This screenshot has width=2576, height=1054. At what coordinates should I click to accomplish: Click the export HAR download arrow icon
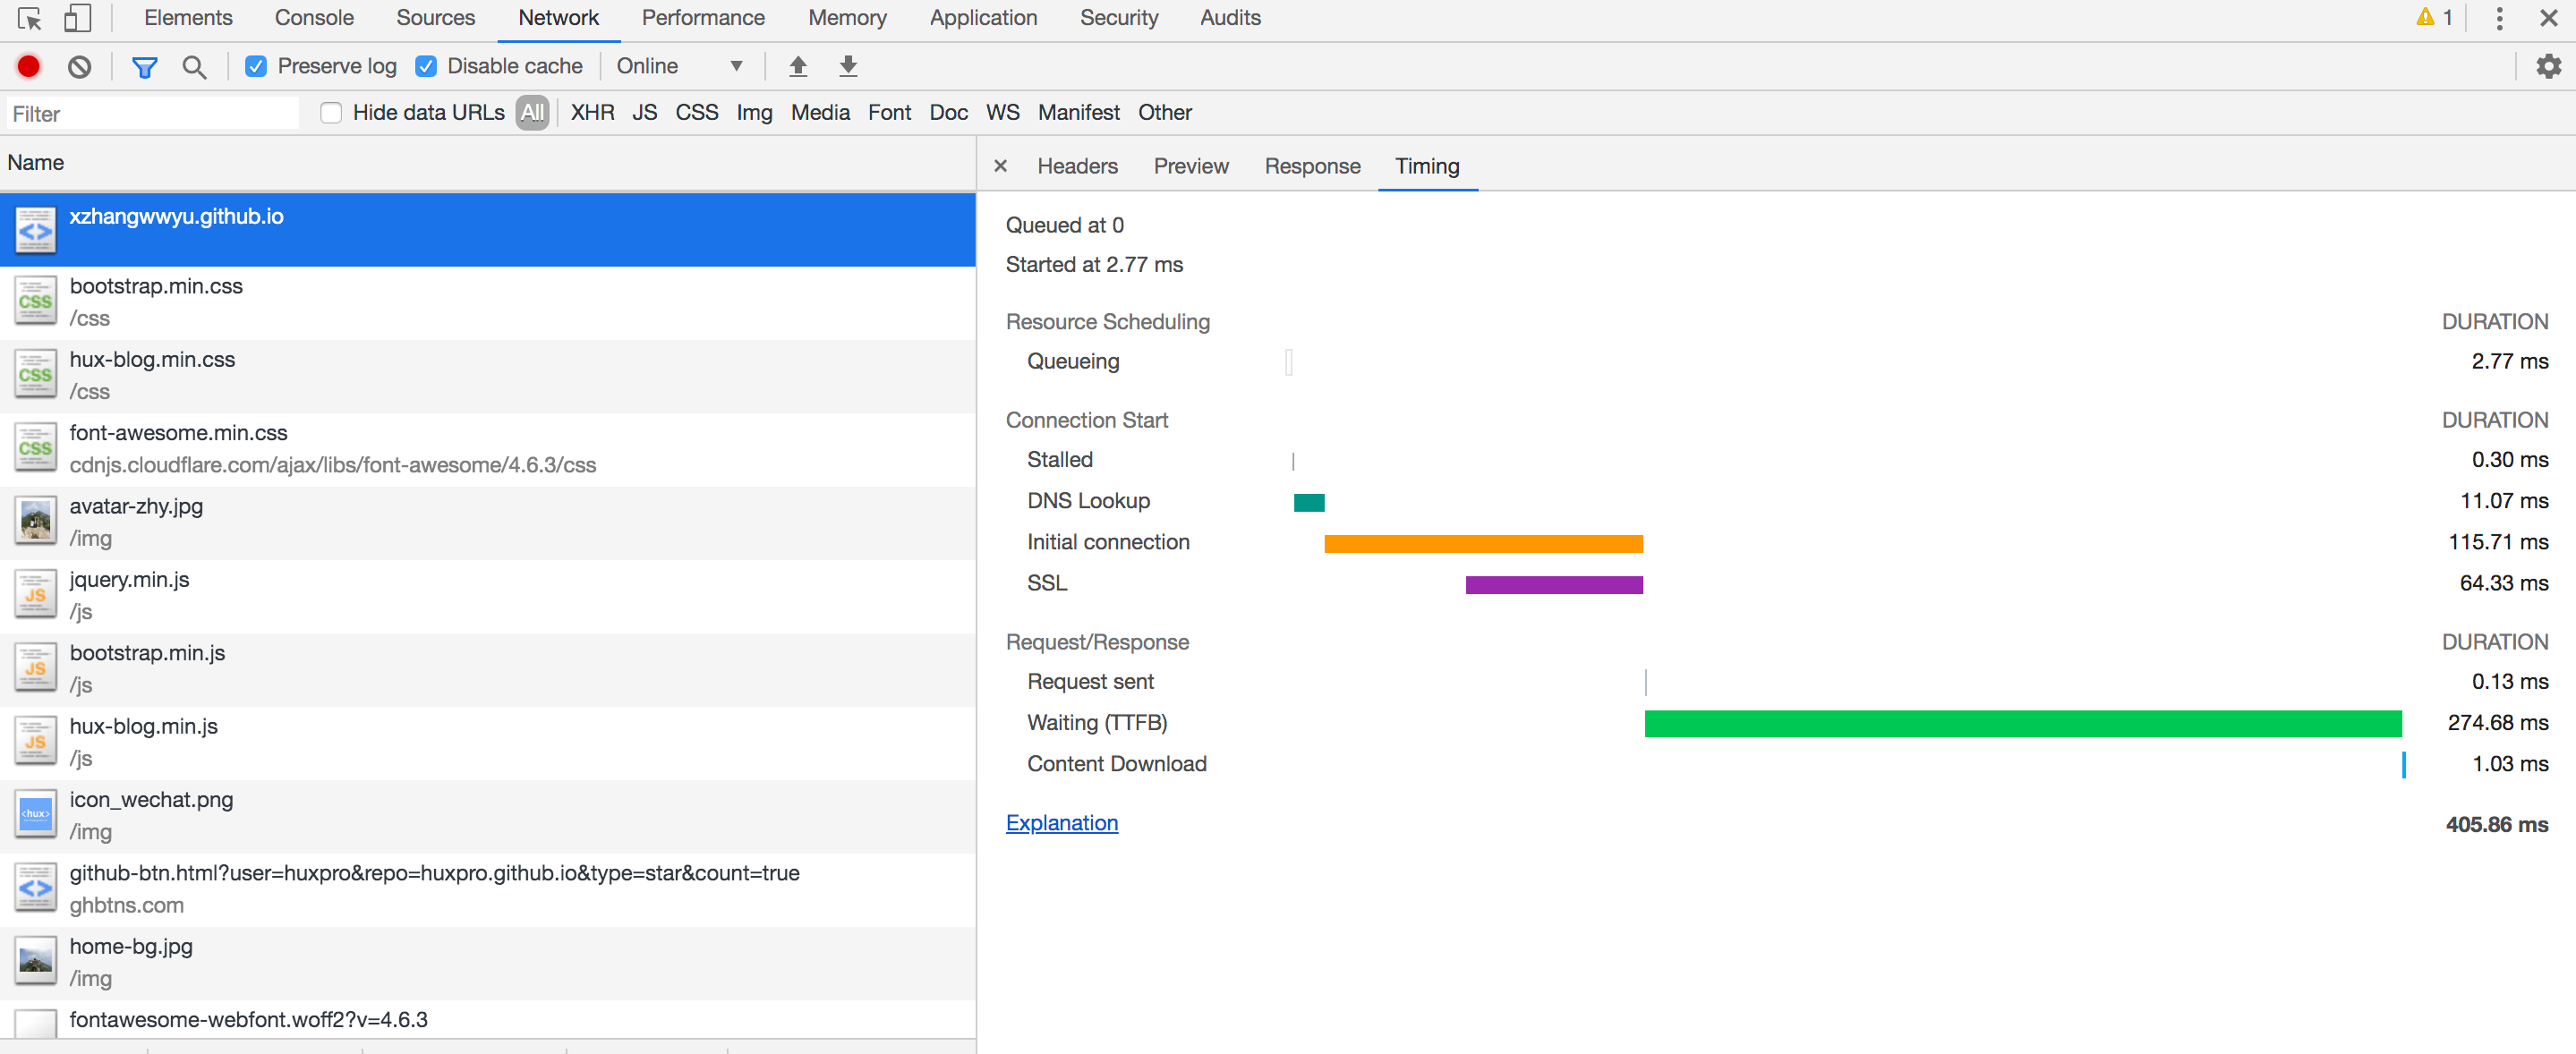click(847, 66)
